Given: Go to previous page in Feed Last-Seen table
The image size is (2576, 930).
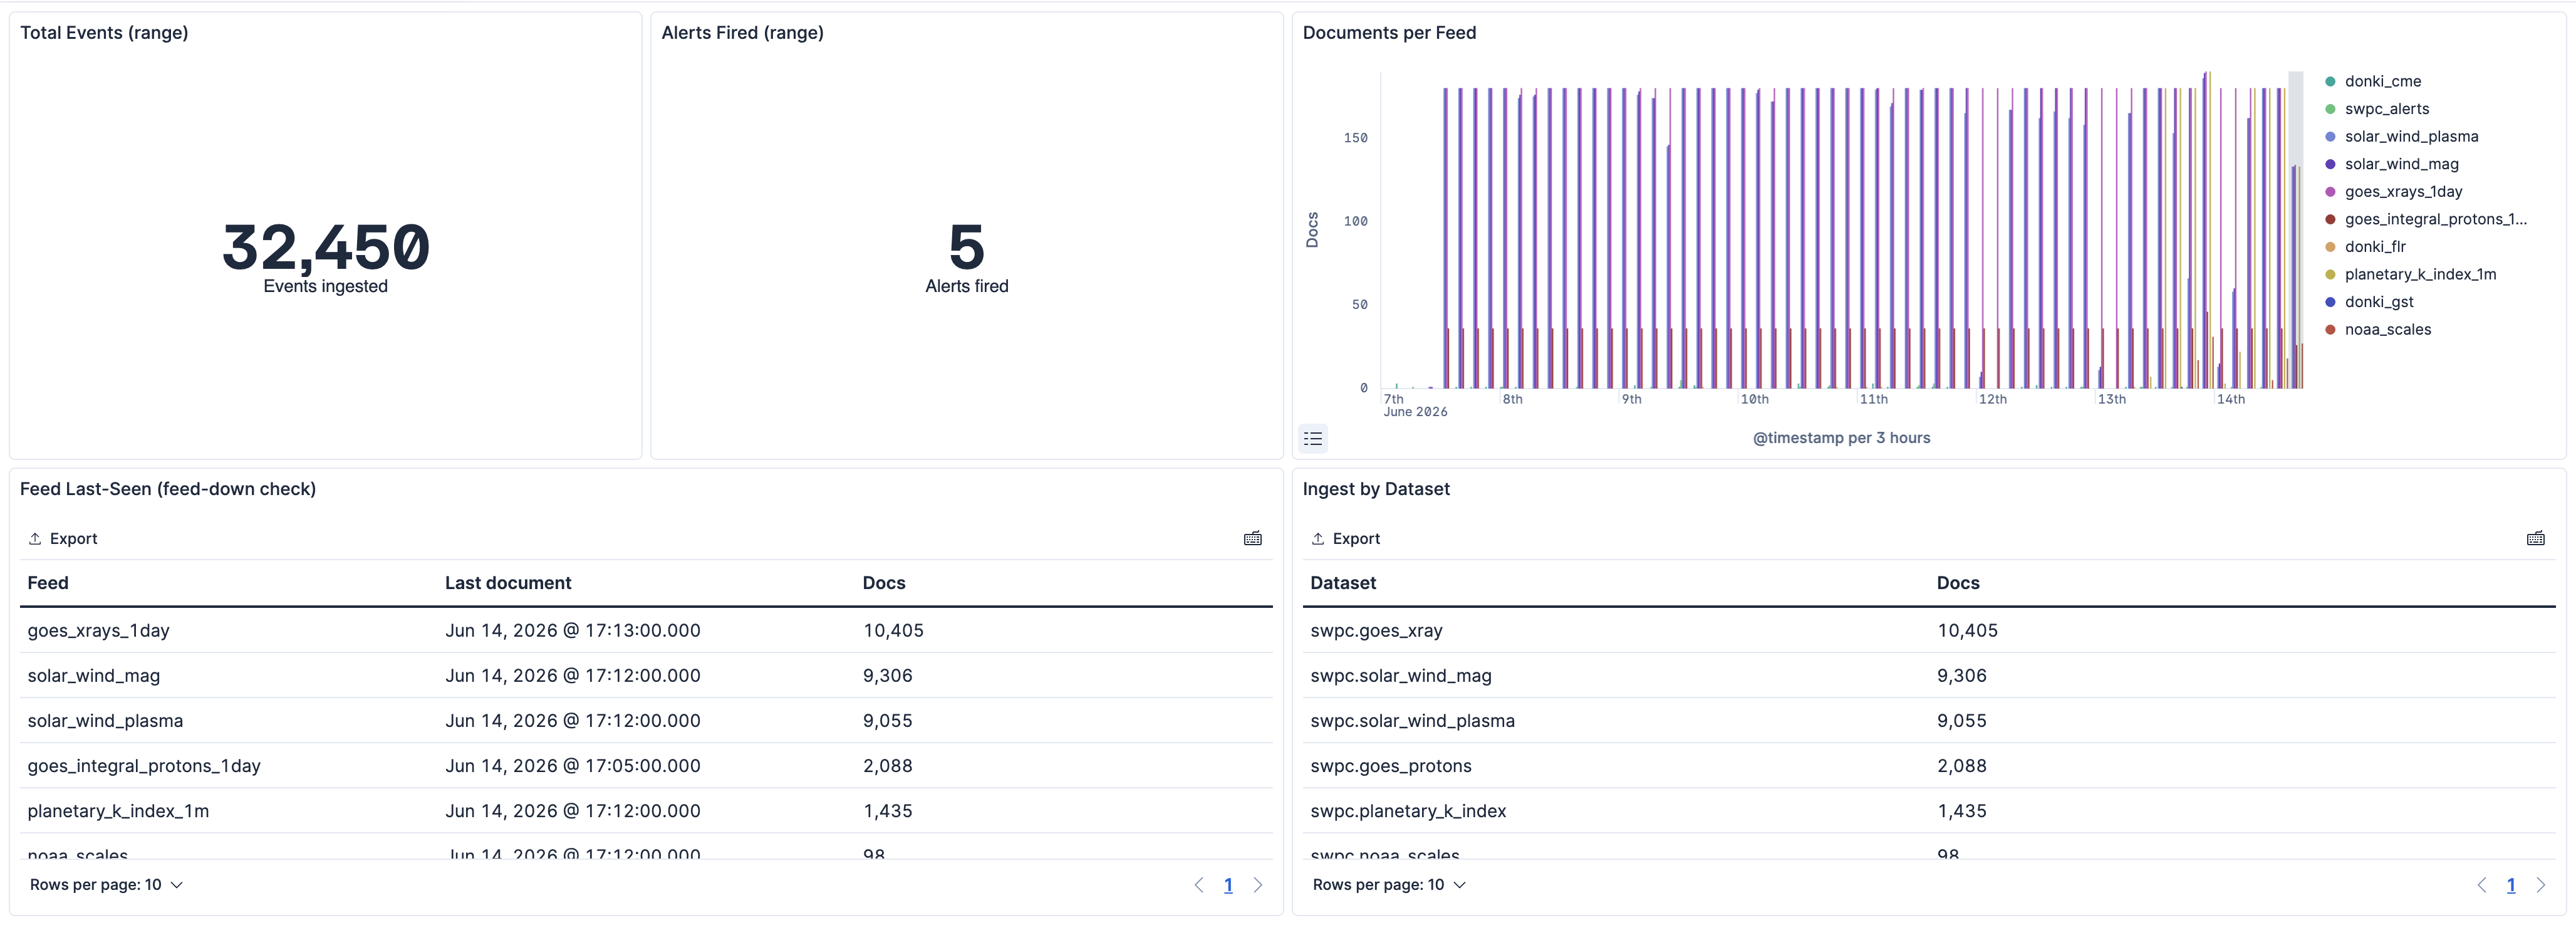Looking at the screenshot, I should click(1199, 885).
